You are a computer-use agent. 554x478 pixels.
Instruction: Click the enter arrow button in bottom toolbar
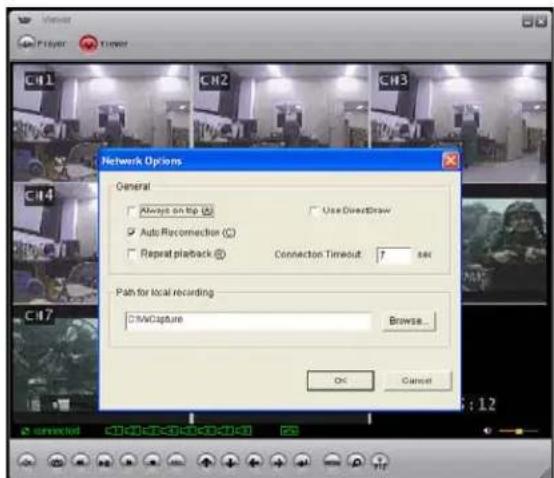tap(302, 461)
